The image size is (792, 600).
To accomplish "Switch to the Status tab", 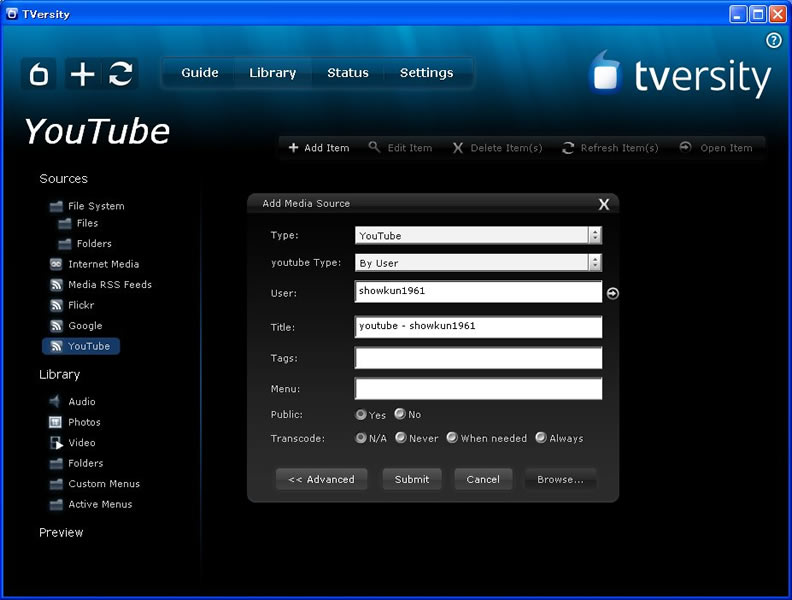I will tap(348, 73).
